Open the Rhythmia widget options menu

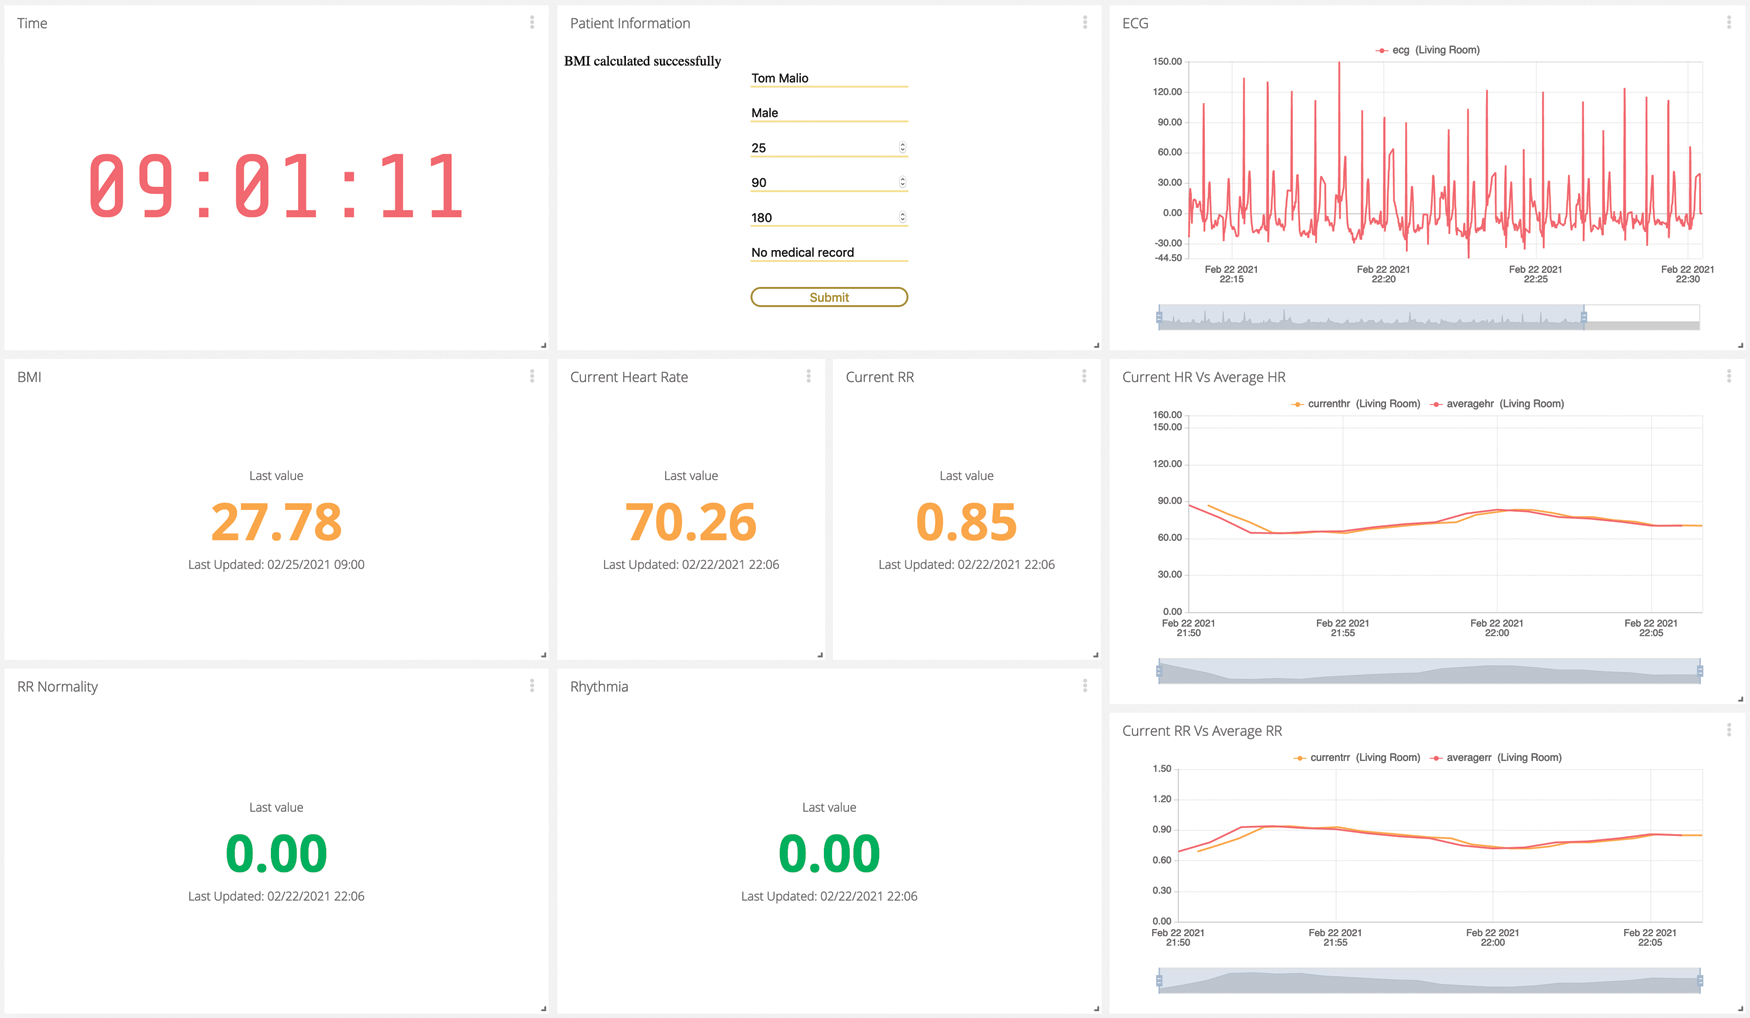(1085, 686)
